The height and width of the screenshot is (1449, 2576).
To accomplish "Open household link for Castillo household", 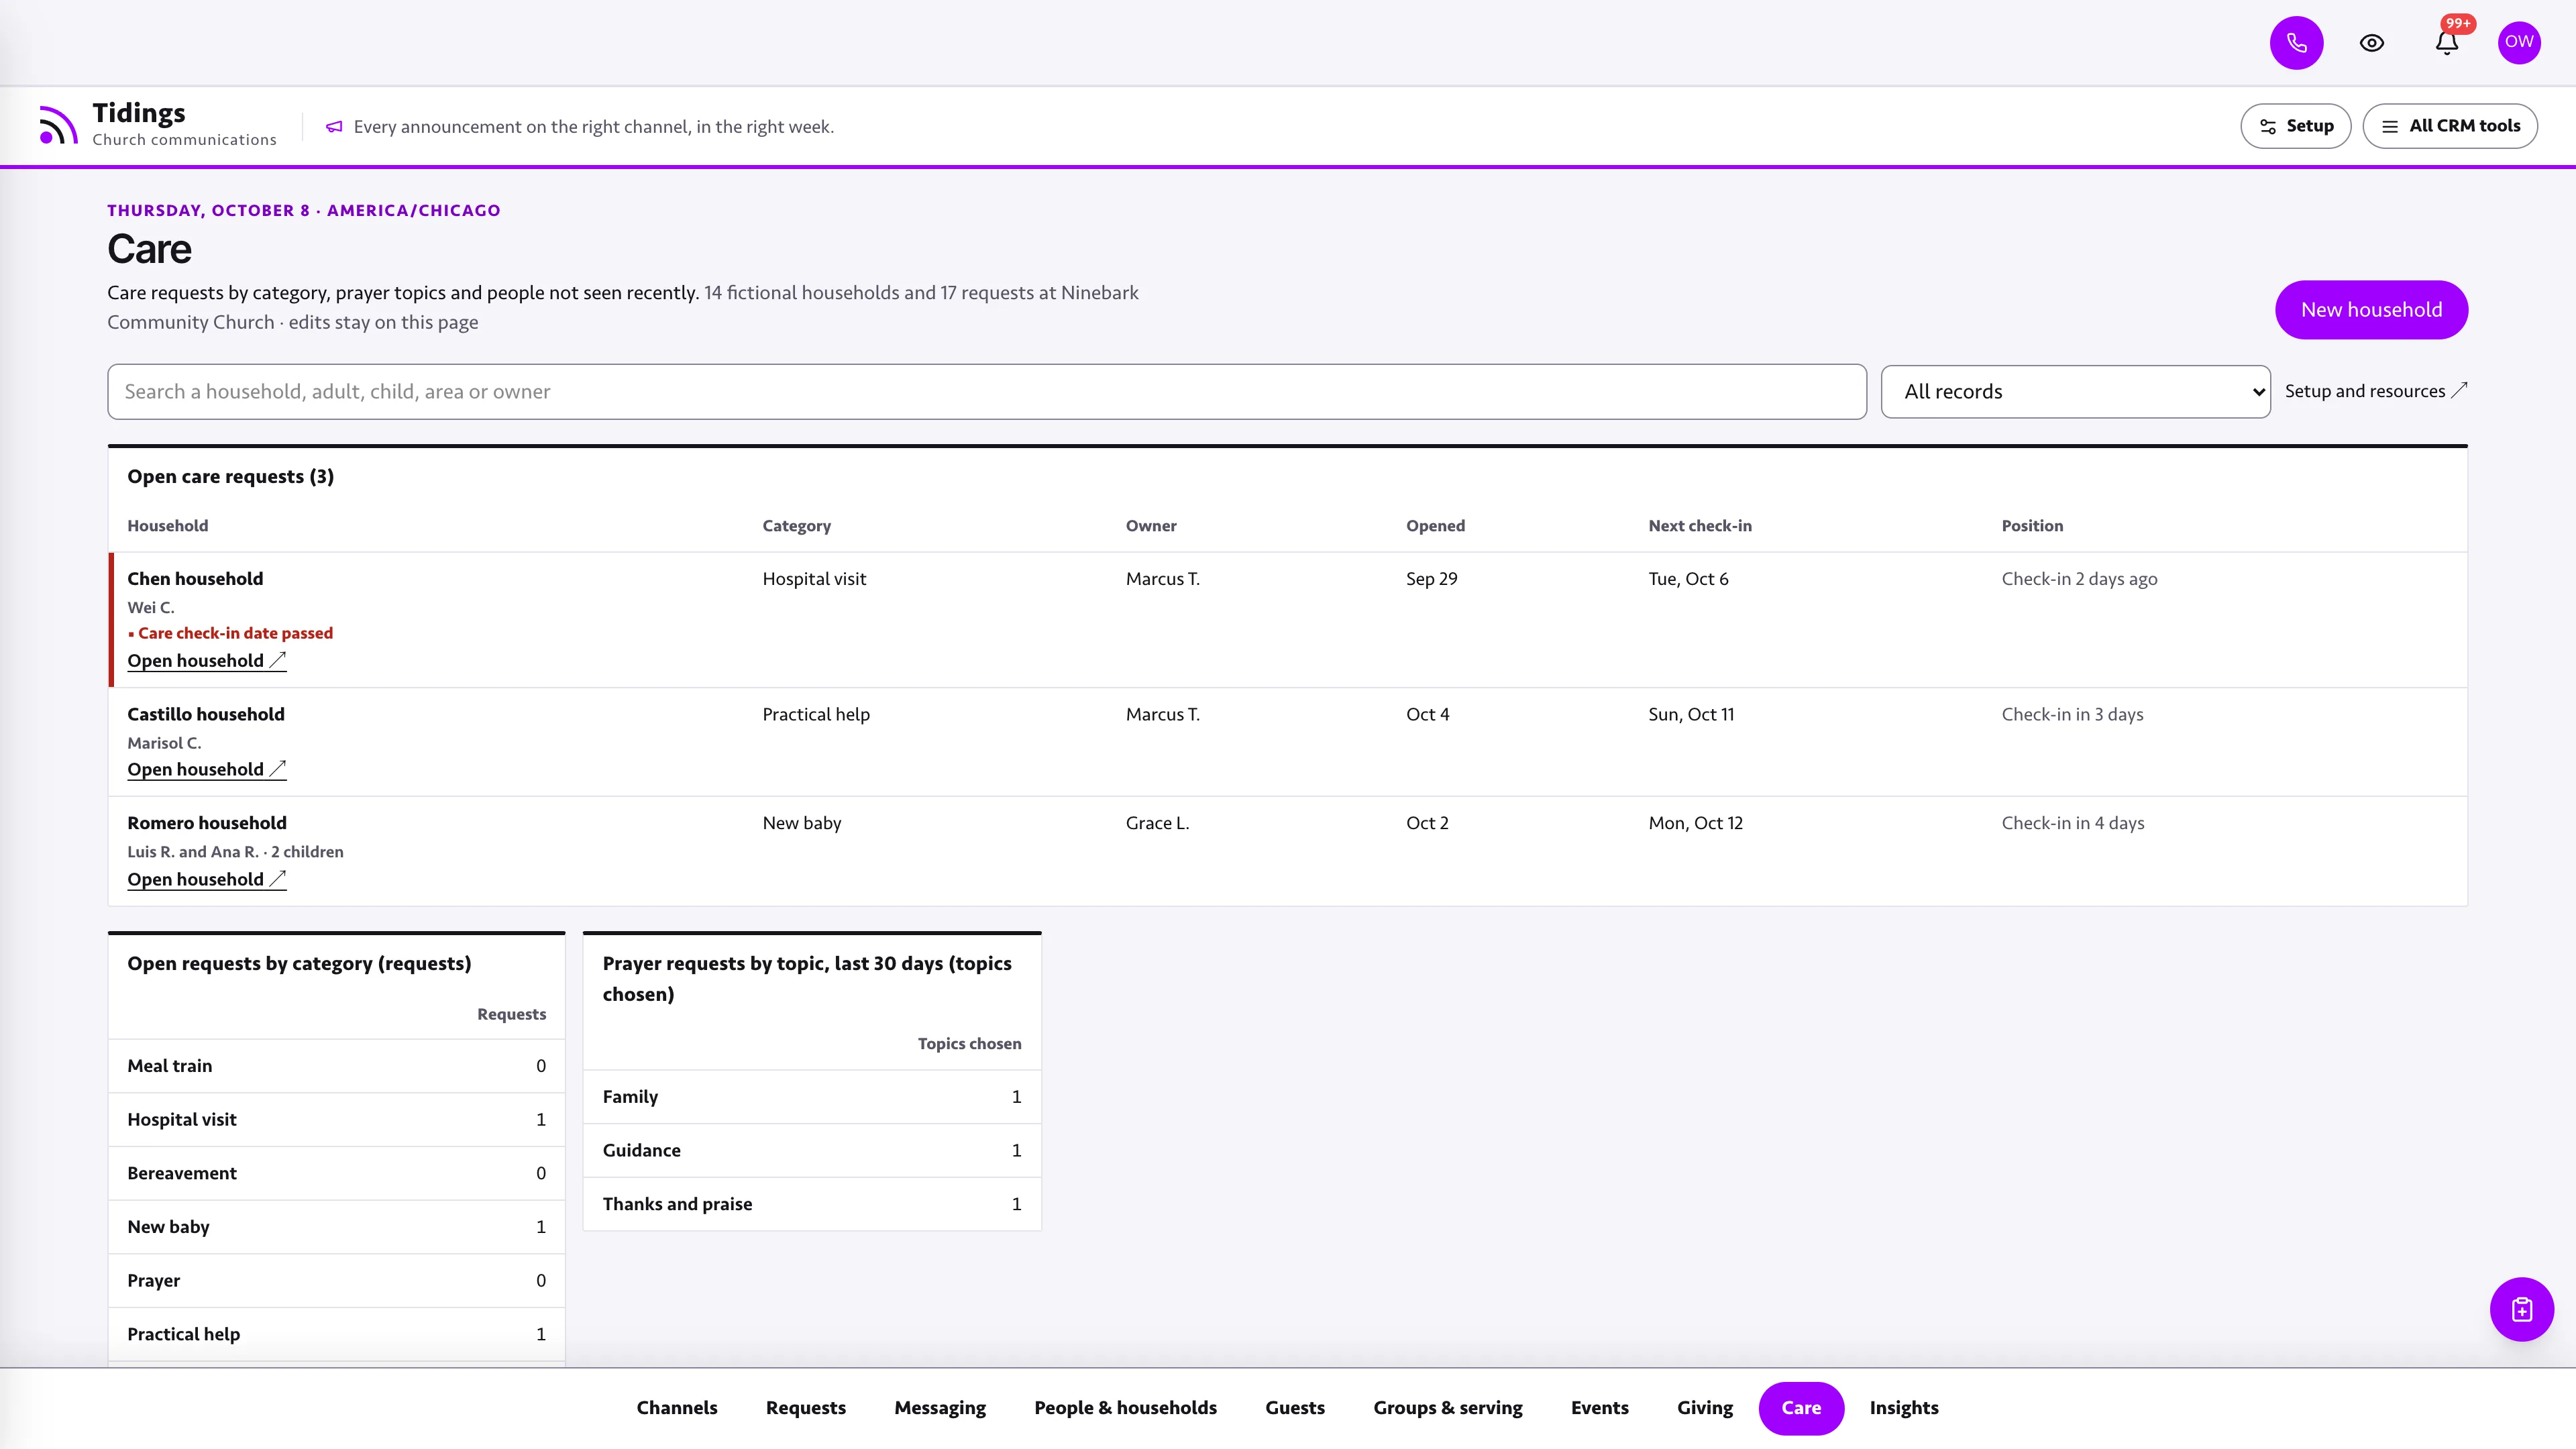I will [206, 770].
